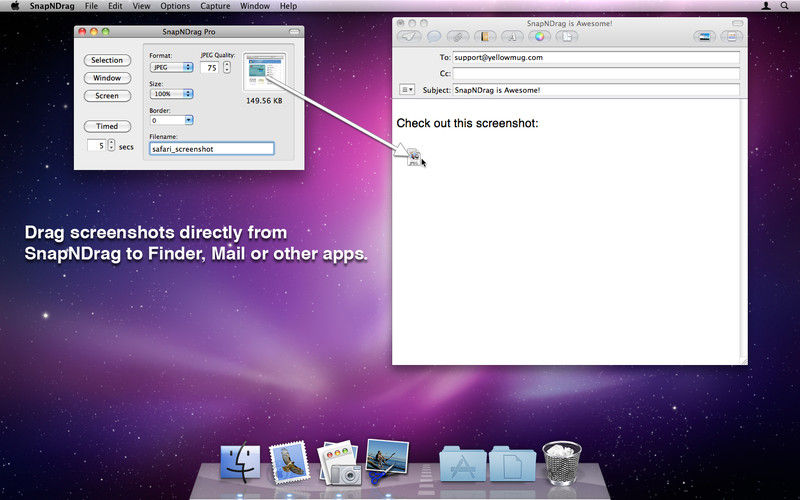The image size is (800, 500).
Task: Click the Filename field with safari_screenshot
Action: [x=212, y=148]
